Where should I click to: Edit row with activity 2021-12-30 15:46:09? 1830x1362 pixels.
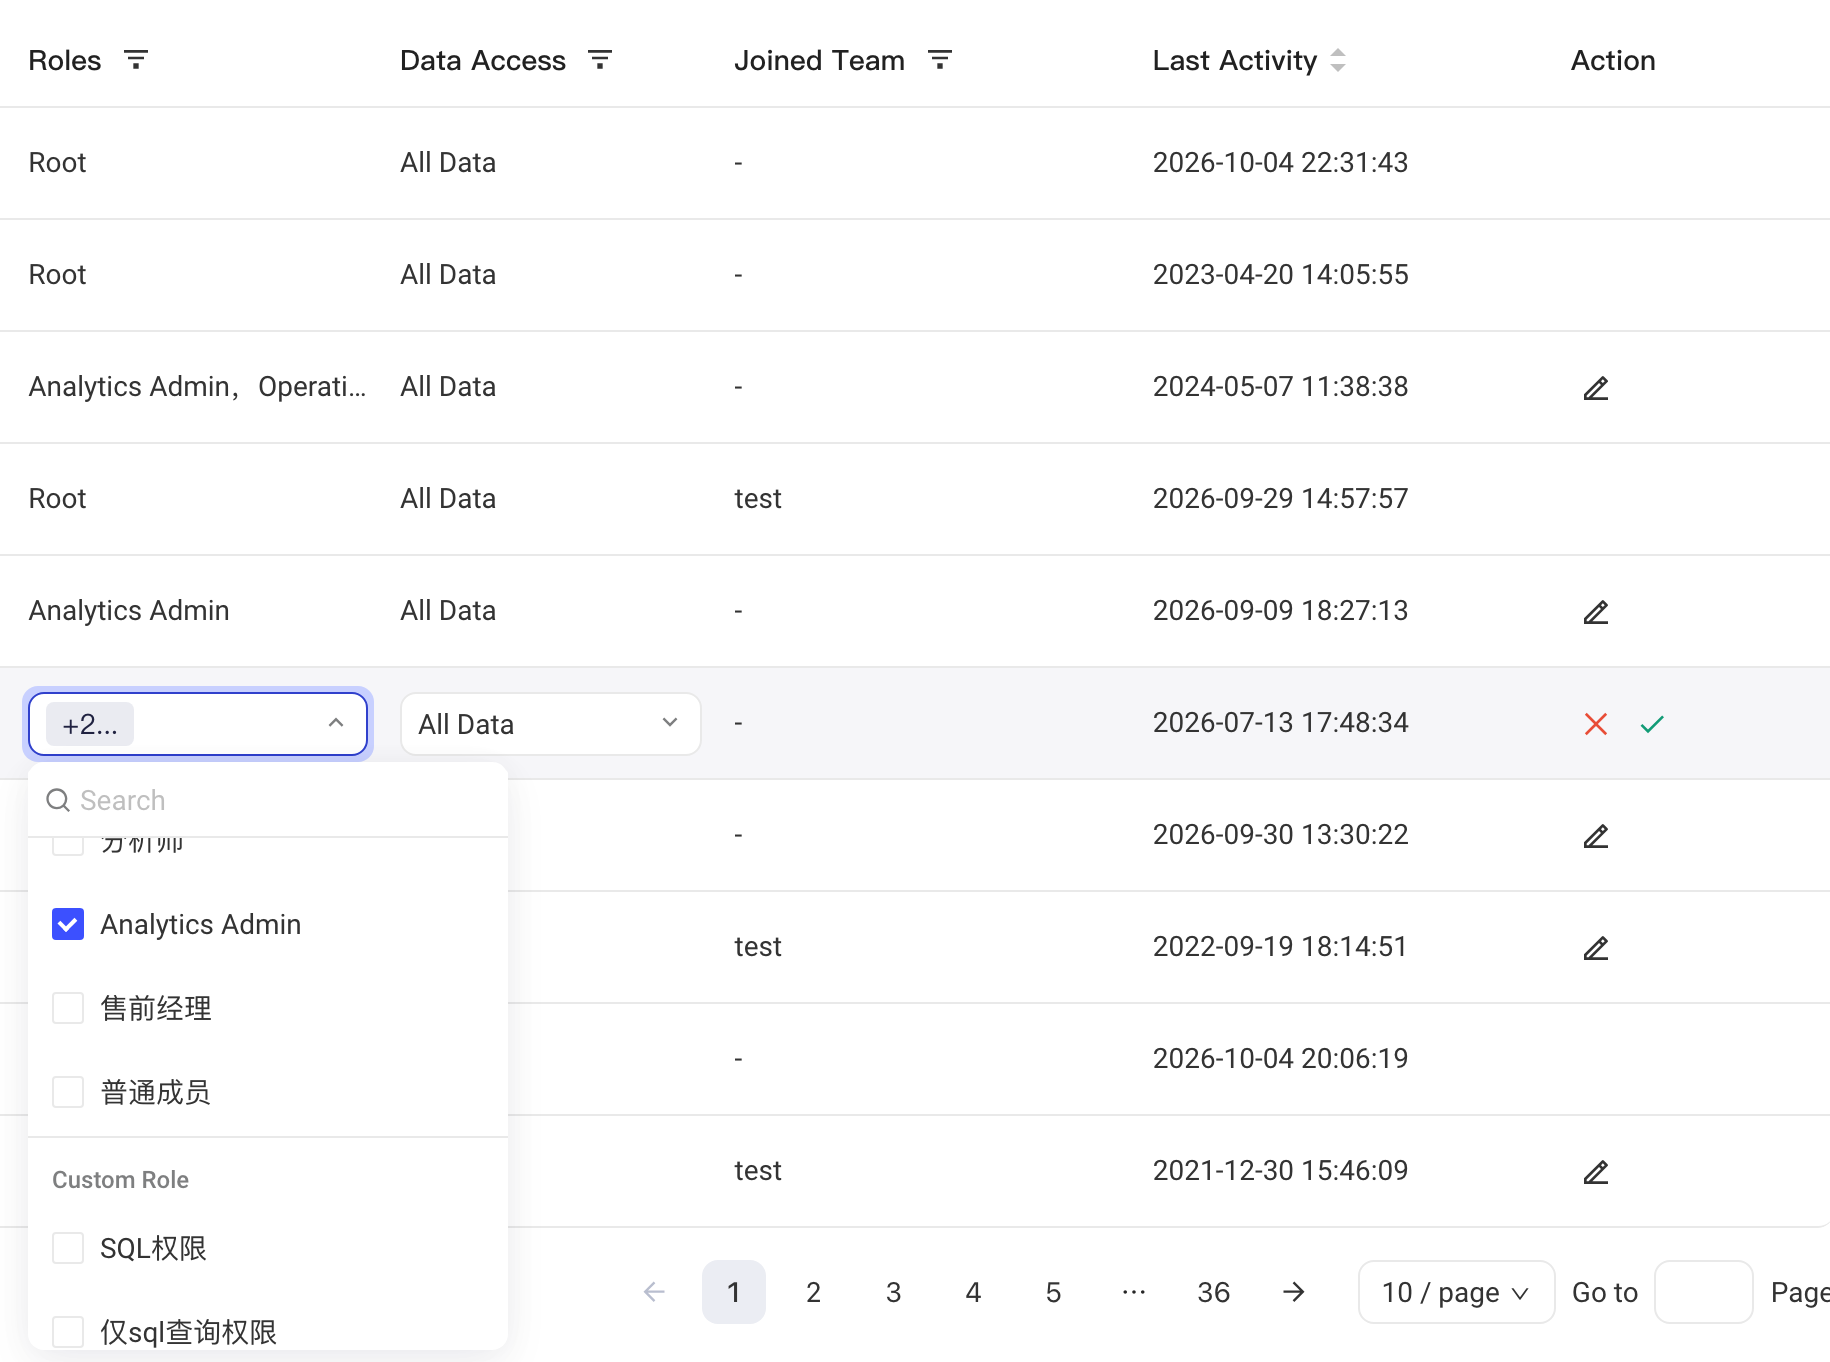coord(1596,1172)
